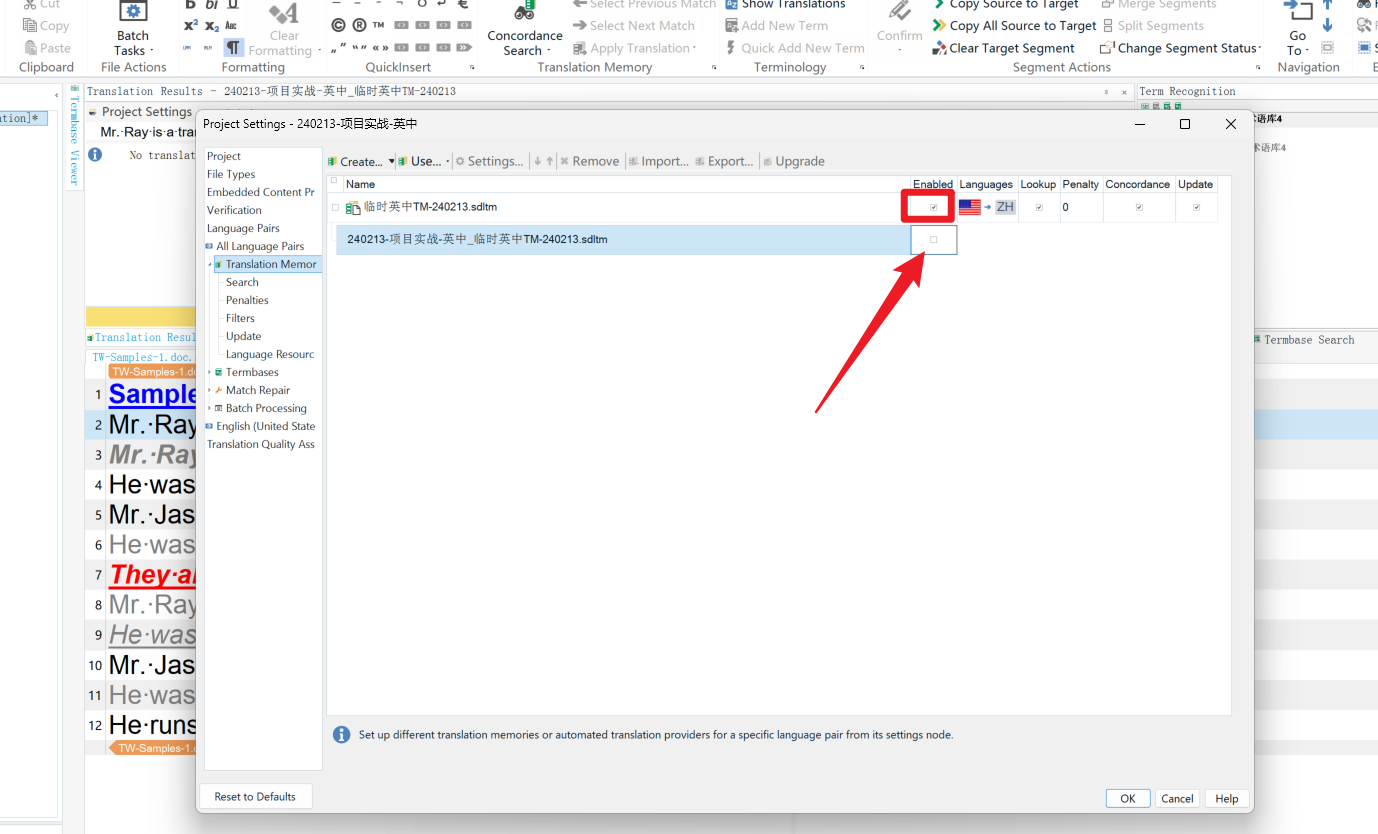This screenshot has width=1378, height=834.
Task: Click Show Translations in Terminology group
Action: point(785,4)
